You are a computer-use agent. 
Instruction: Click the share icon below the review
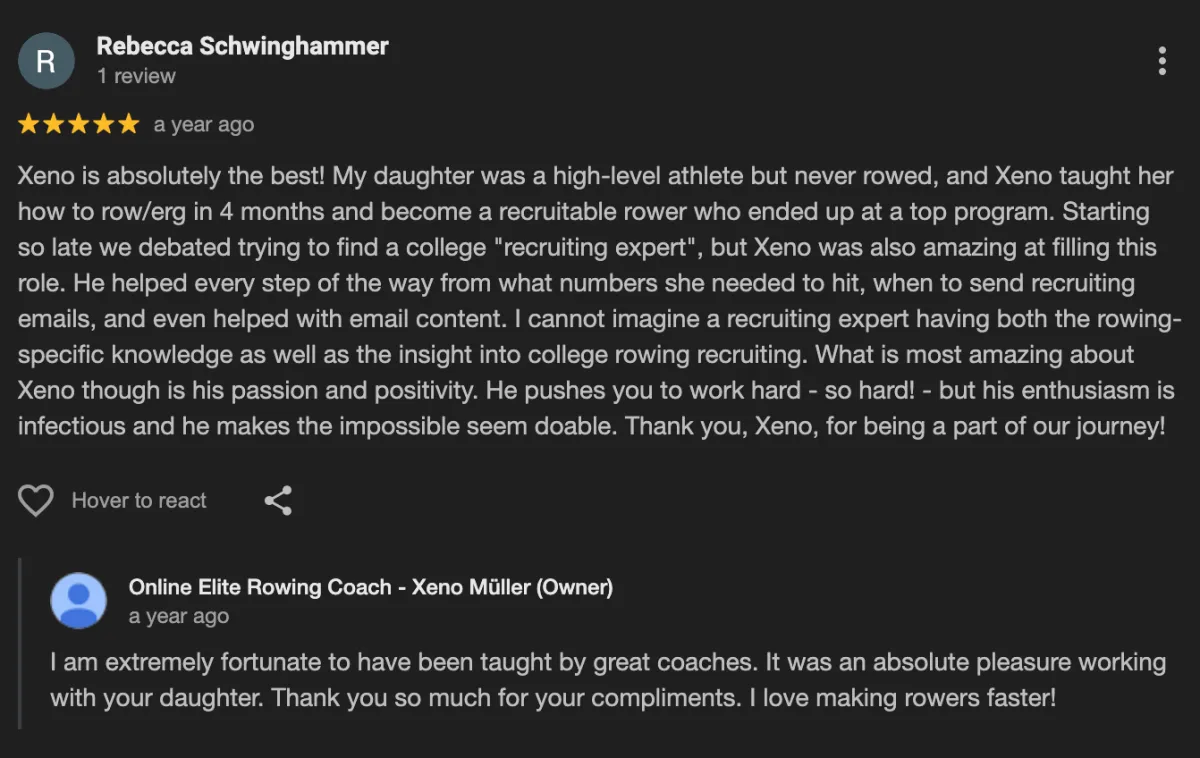[x=278, y=501]
